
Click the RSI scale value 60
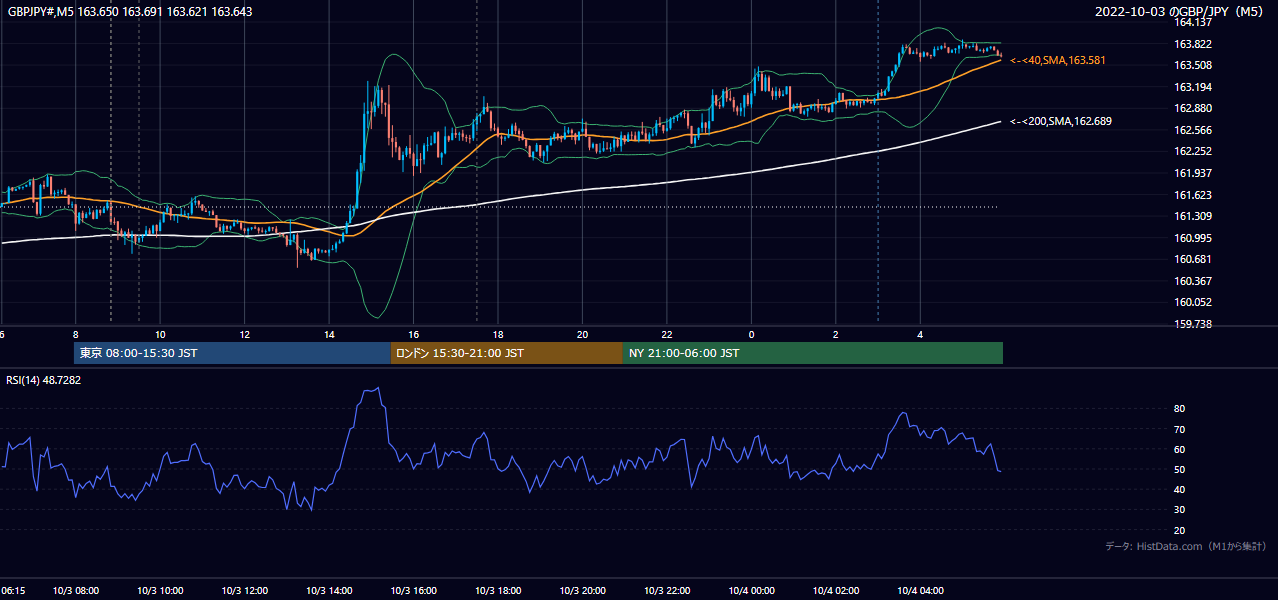tap(1179, 449)
